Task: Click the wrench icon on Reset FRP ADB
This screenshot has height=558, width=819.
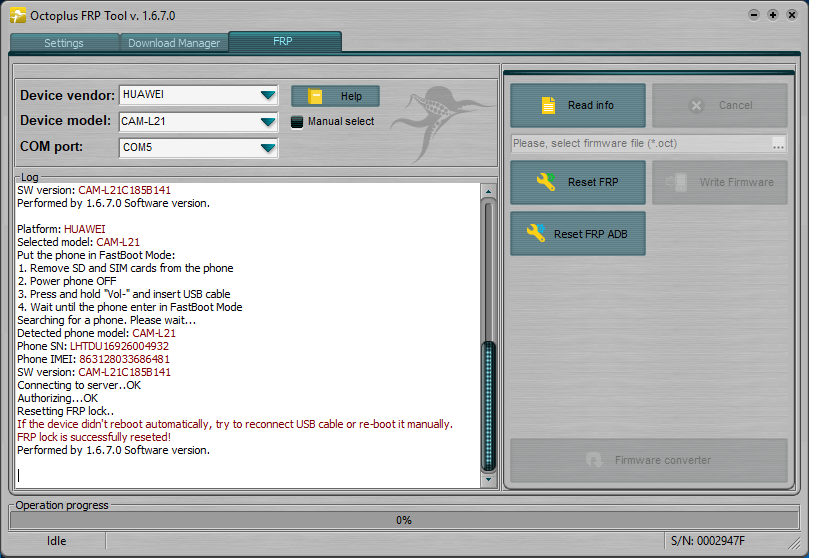Action: click(536, 233)
